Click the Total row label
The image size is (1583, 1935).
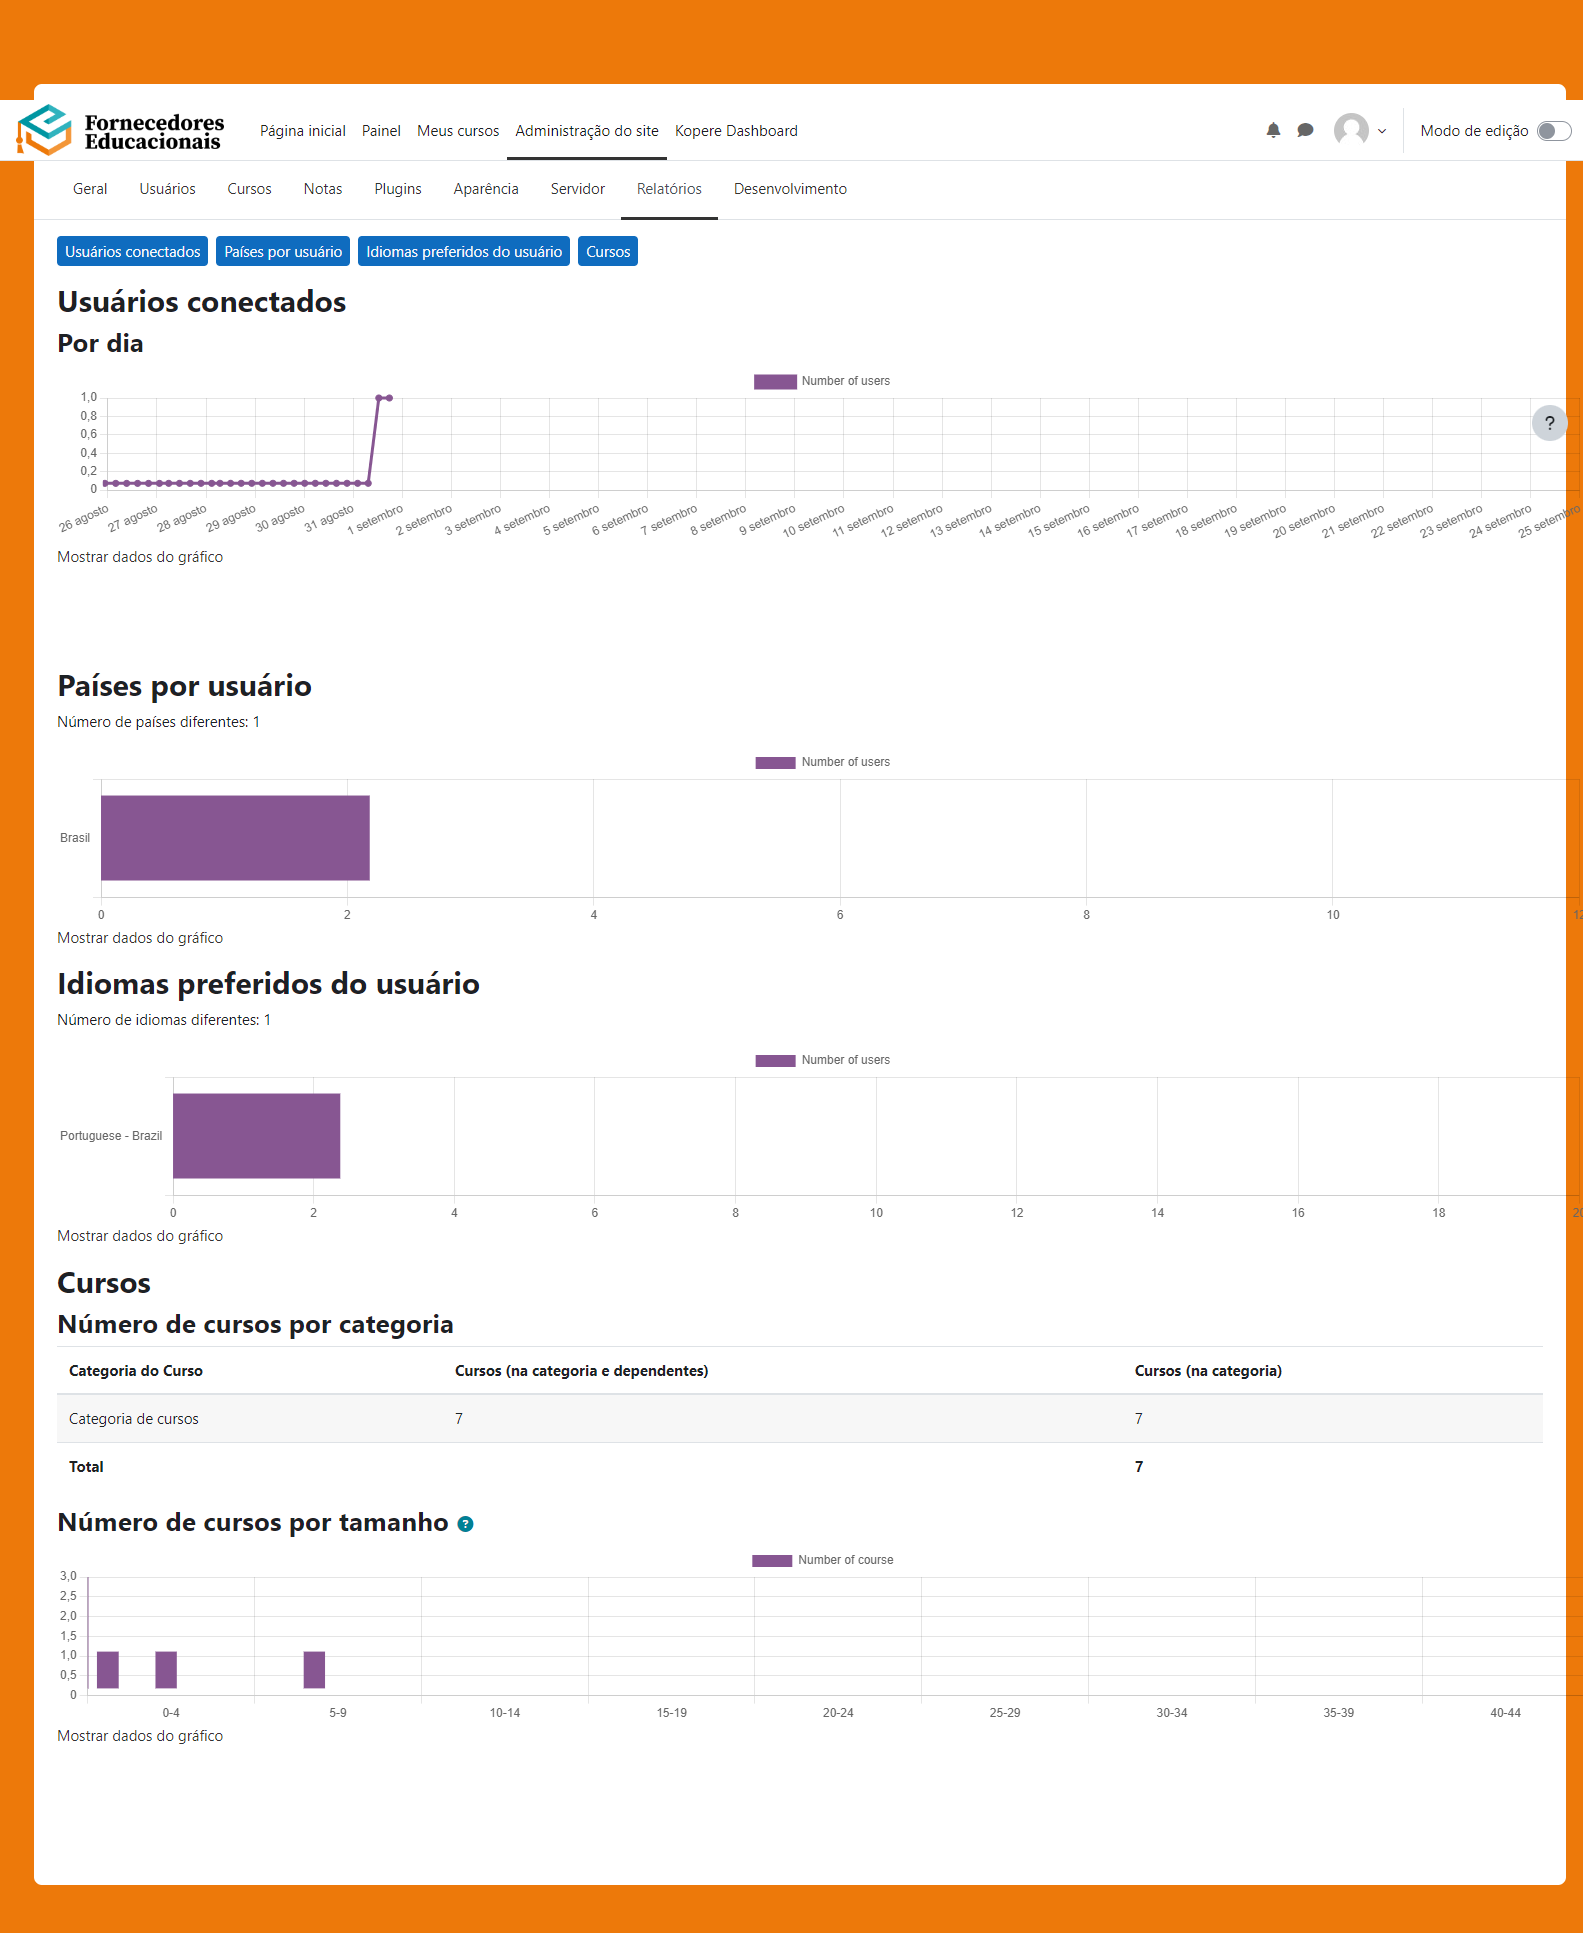point(86,1467)
